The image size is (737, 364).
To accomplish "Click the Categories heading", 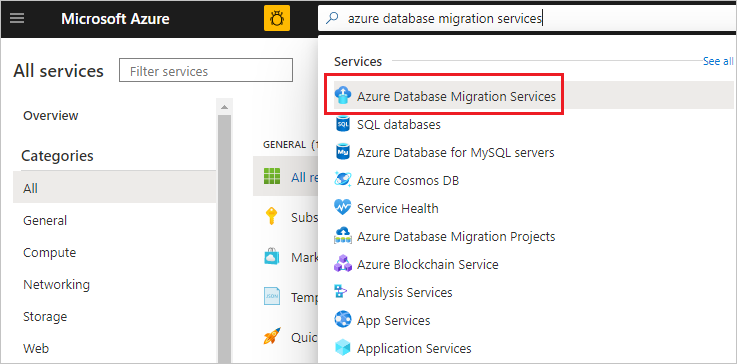I will point(57,155).
